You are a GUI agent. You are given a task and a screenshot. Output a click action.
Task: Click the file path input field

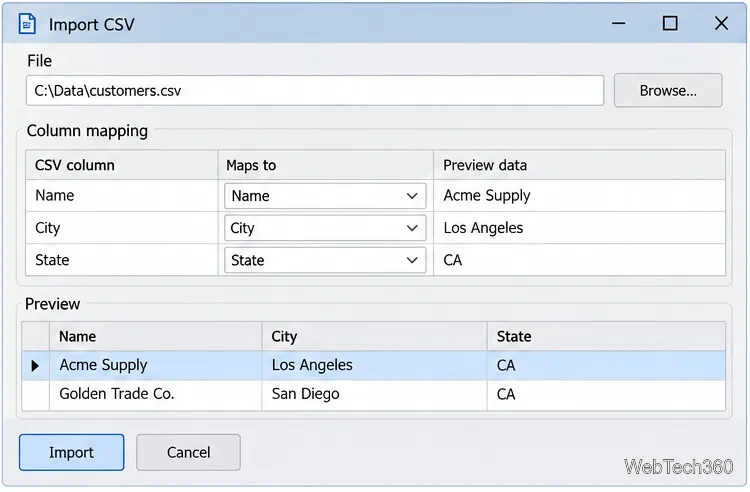click(x=315, y=90)
